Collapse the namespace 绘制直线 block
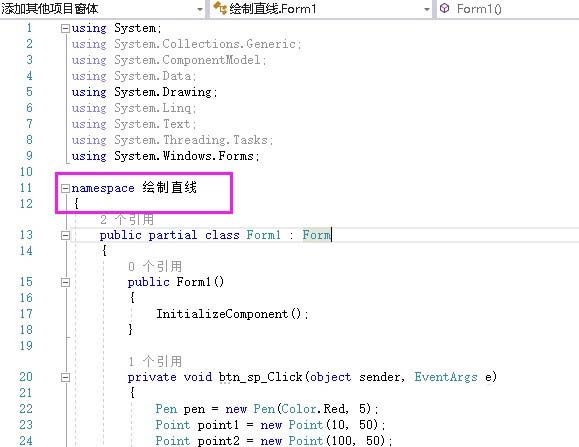 (65, 189)
